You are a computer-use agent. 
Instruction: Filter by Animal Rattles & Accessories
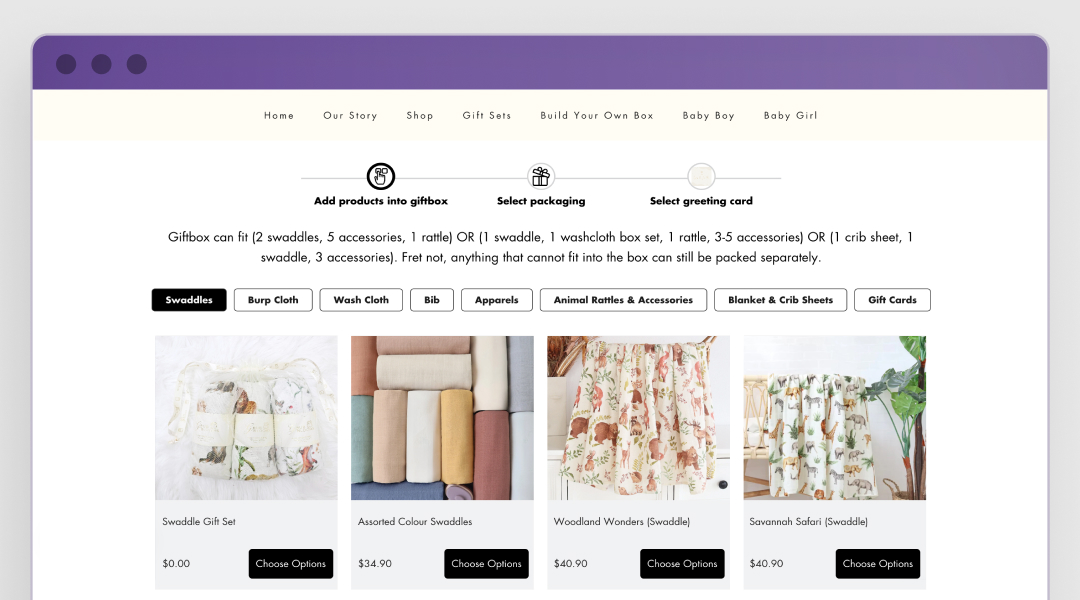pos(623,300)
